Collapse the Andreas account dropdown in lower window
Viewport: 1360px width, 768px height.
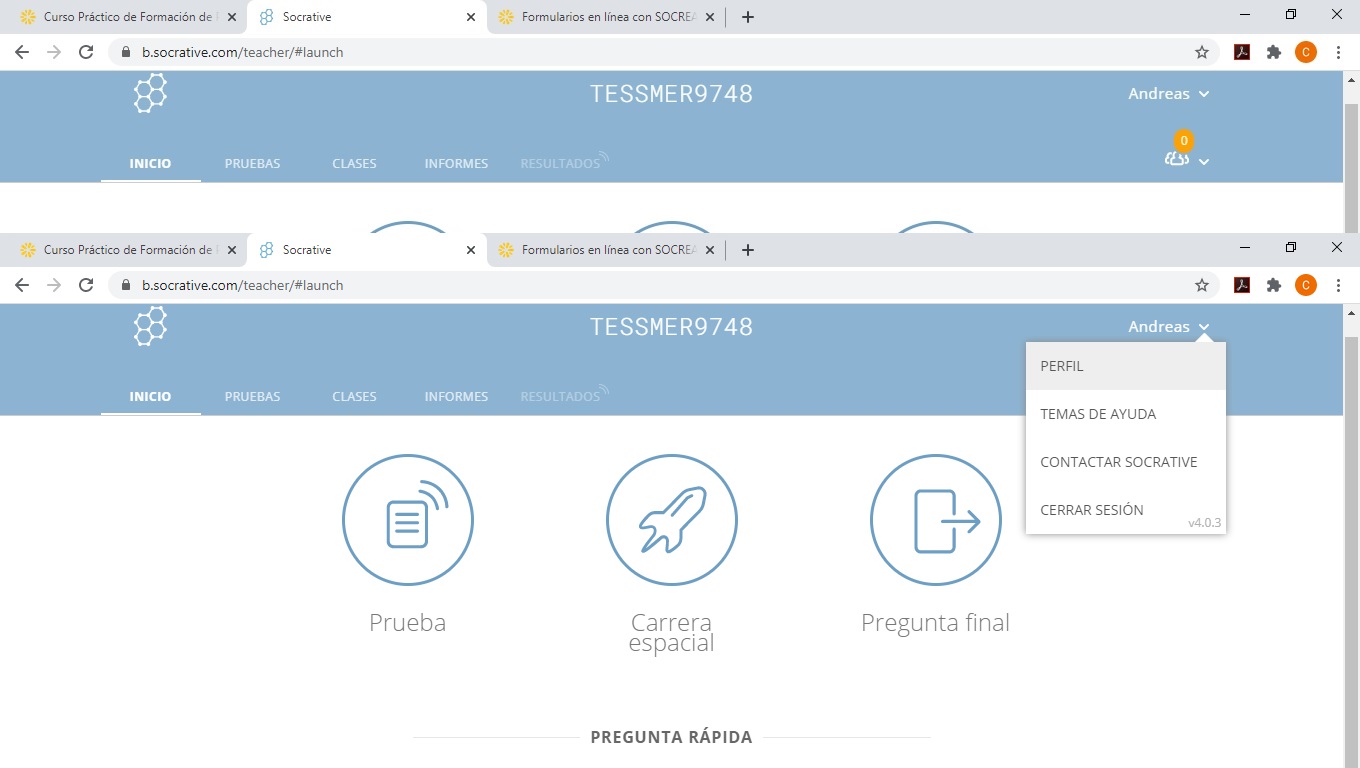click(1169, 327)
